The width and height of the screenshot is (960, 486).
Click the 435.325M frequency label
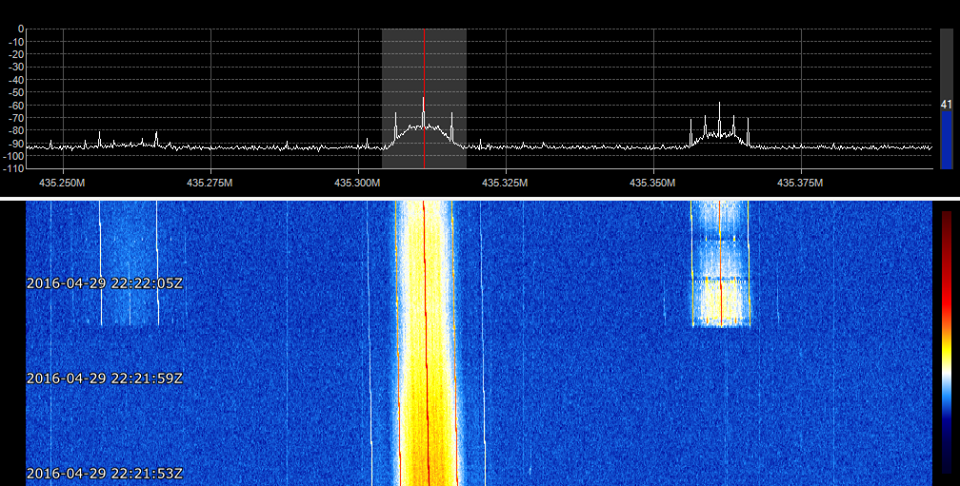[x=506, y=183]
